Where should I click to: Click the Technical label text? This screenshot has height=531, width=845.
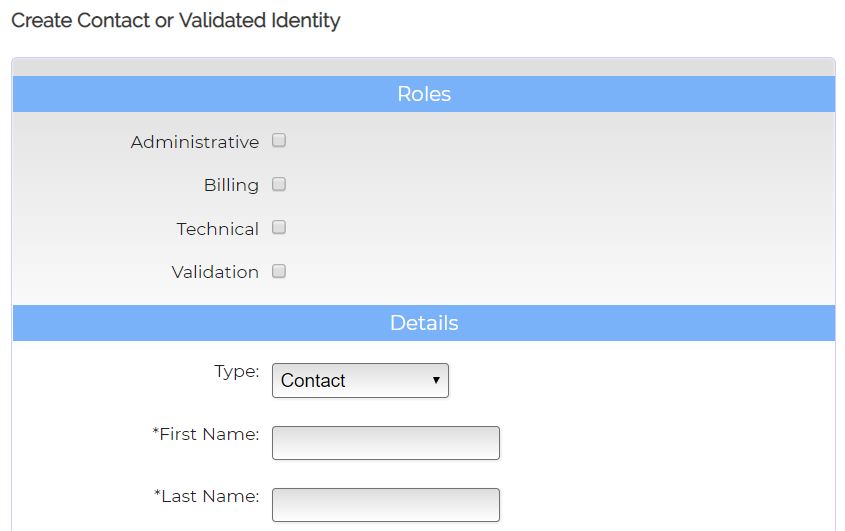tap(218, 229)
